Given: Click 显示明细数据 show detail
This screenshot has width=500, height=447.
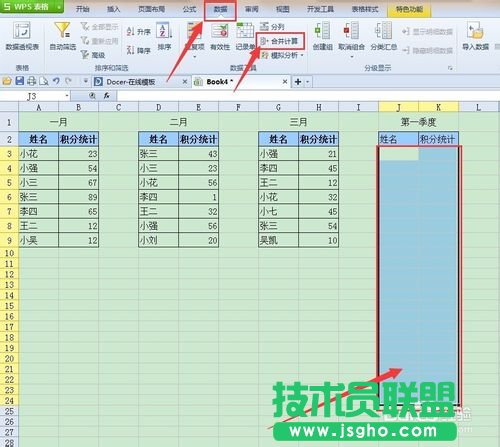Looking at the screenshot, I should click(427, 32).
